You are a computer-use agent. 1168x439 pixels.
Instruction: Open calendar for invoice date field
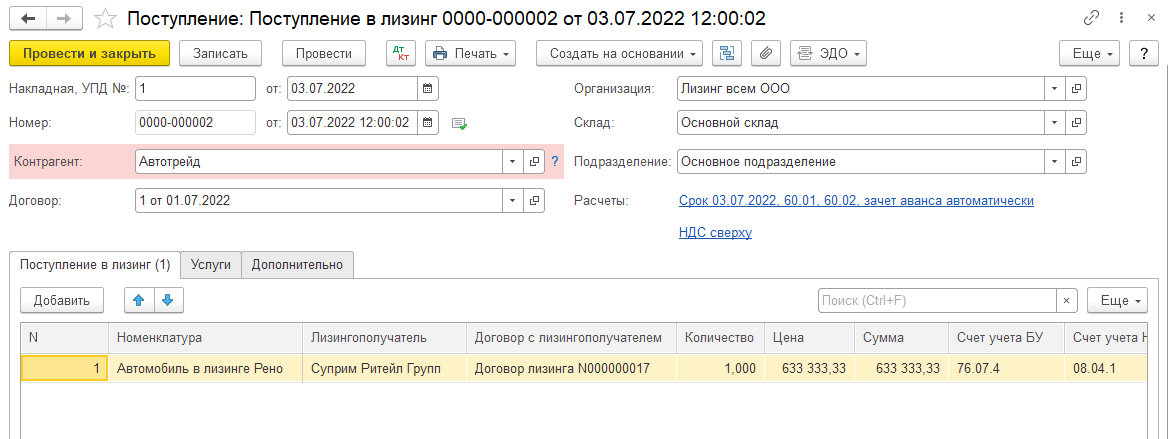coord(427,89)
